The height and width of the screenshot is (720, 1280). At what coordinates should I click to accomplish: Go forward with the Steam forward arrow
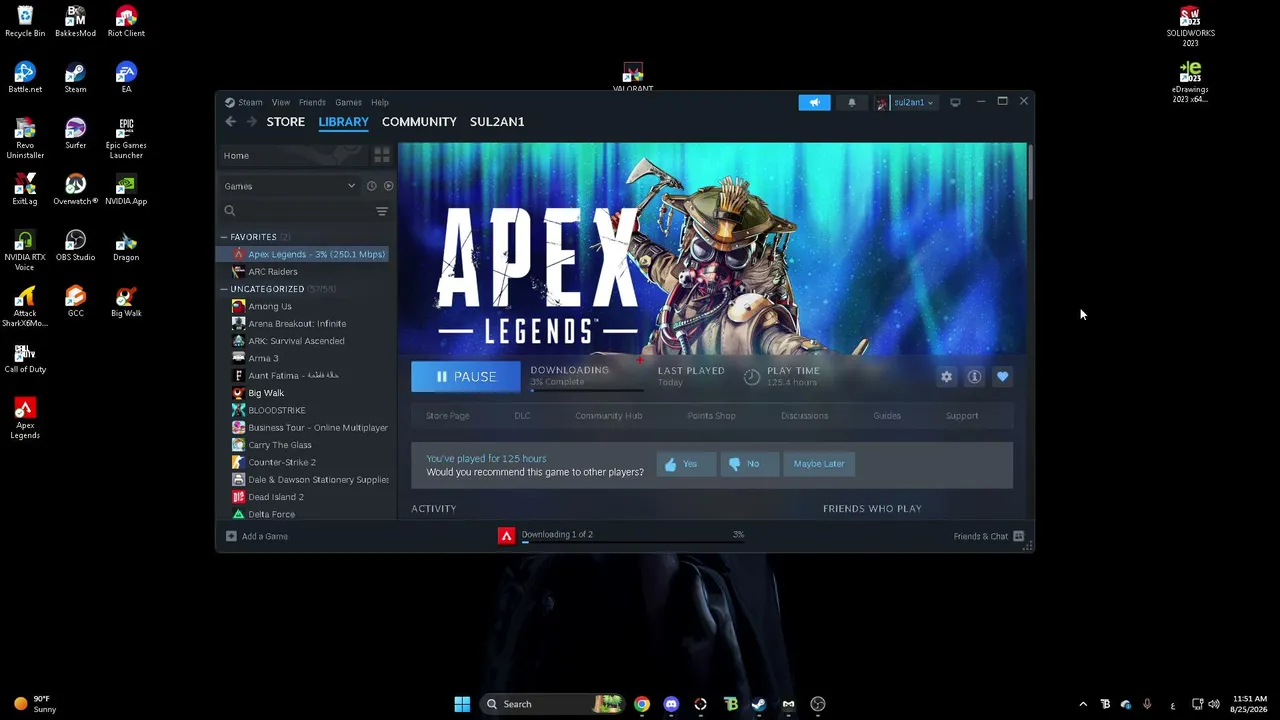pyautogui.click(x=251, y=122)
